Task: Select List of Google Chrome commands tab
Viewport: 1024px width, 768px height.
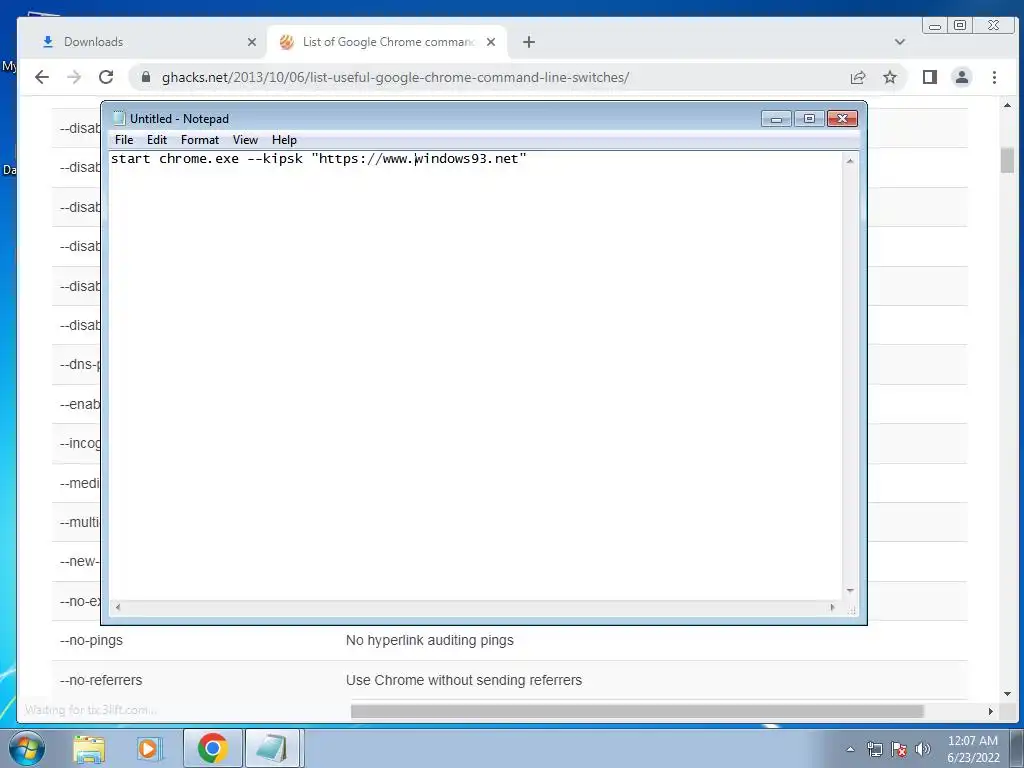Action: pyautogui.click(x=387, y=42)
